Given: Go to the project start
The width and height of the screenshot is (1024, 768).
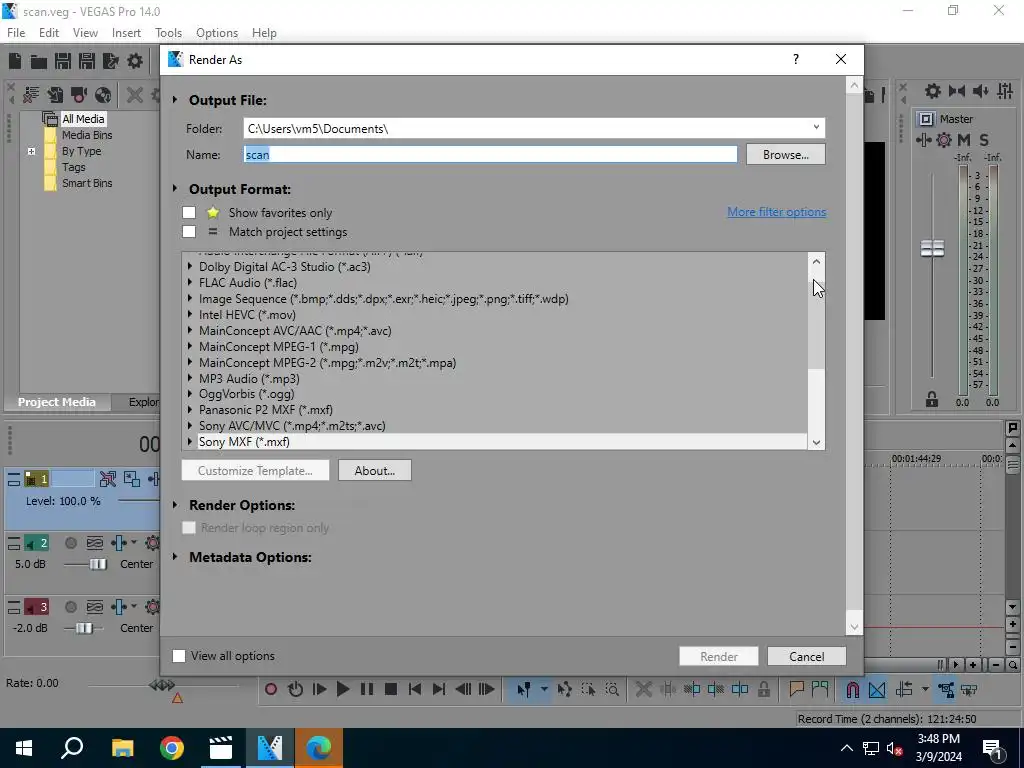Looking at the screenshot, I should (x=415, y=689).
